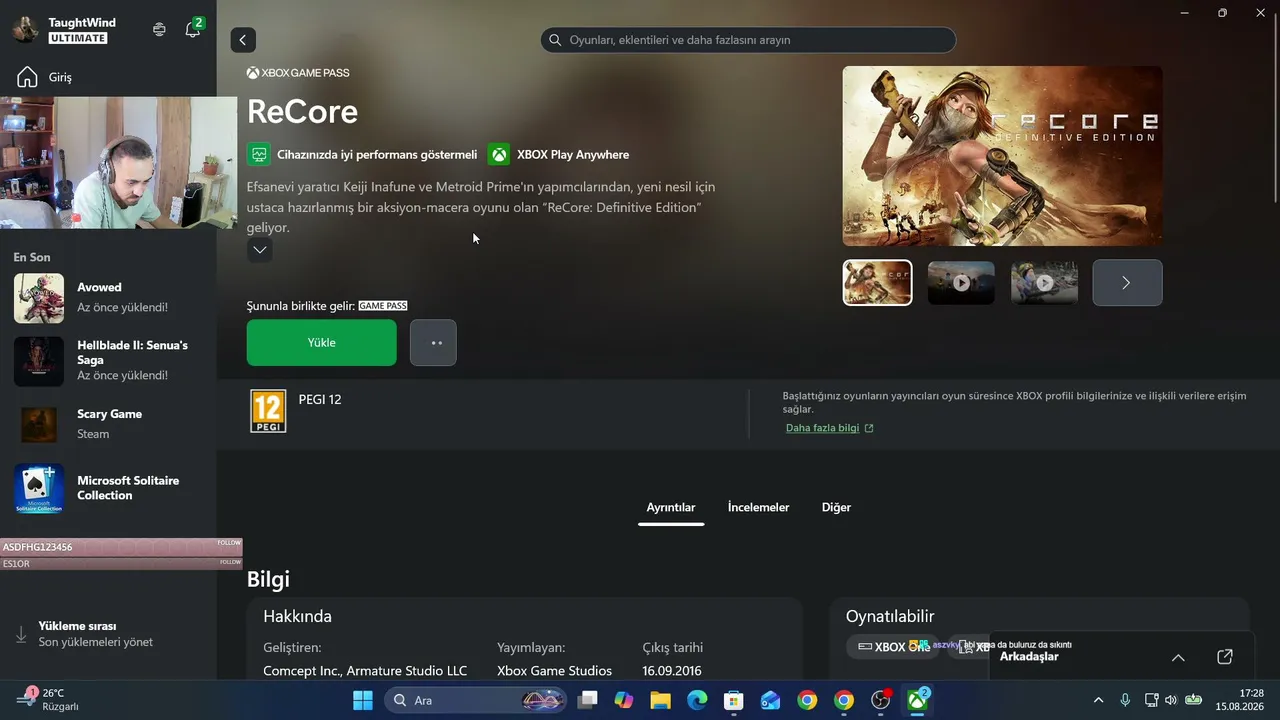Open Microsoft Store from taskbar

pos(734,700)
